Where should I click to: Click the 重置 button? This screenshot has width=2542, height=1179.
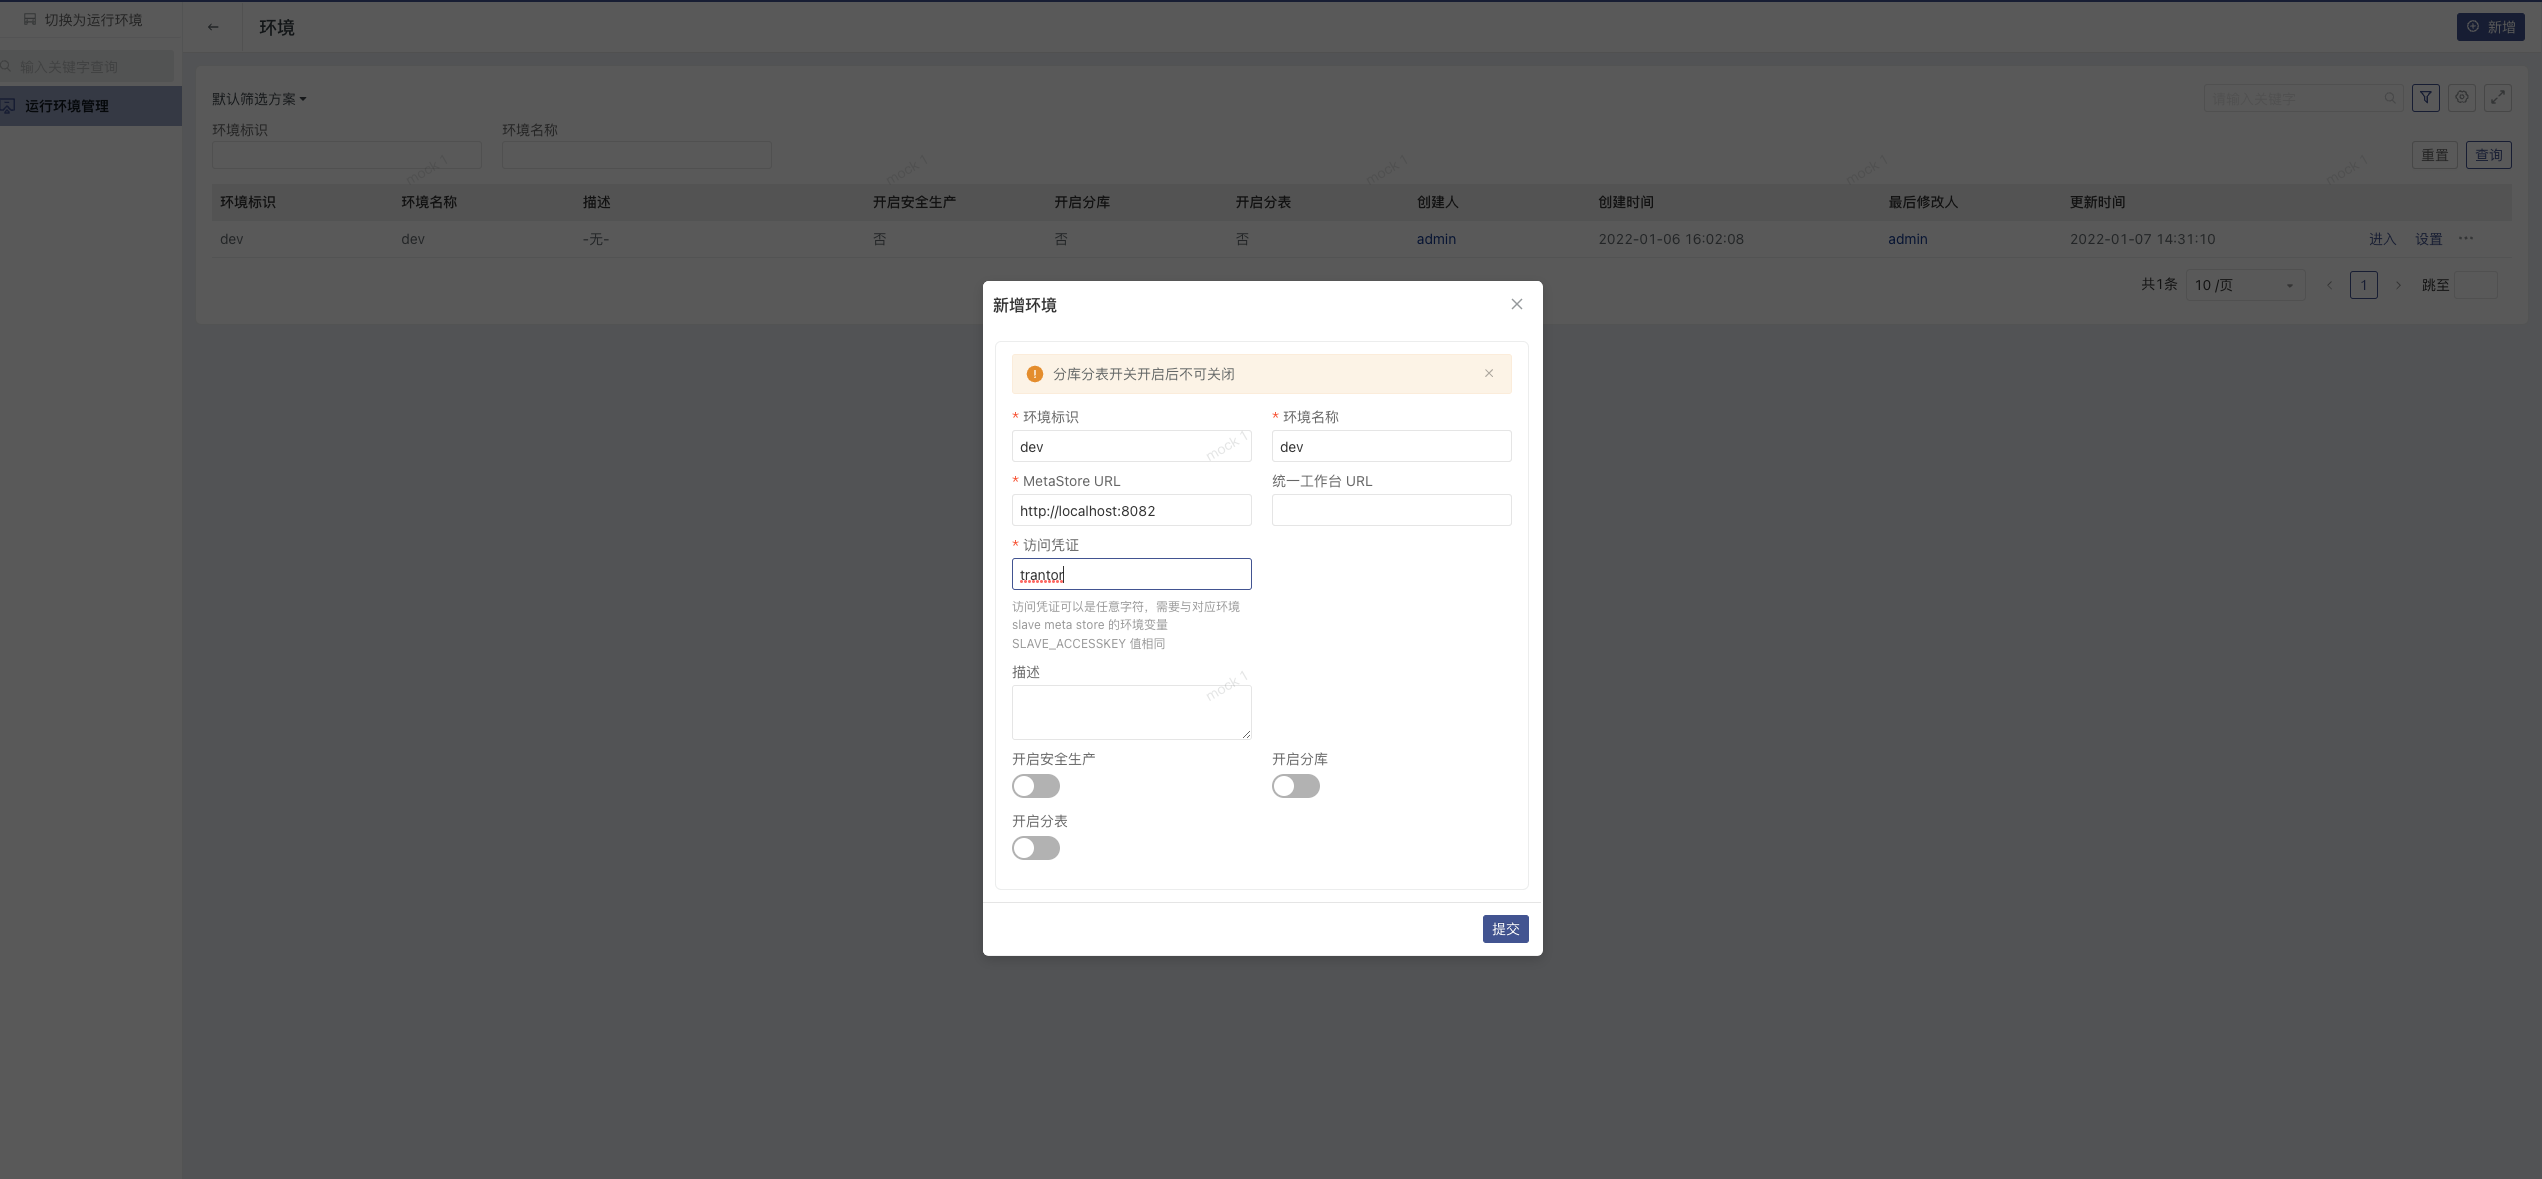pyautogui.click(x=2435, y=155)
